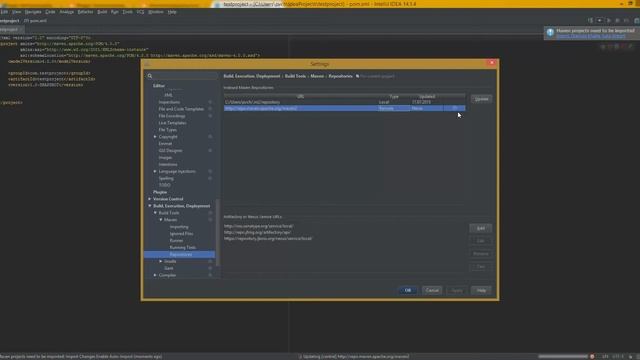This screenshot has height=360, width=640.
Task: Select File Types setting
Action: [x=168, y=130]
